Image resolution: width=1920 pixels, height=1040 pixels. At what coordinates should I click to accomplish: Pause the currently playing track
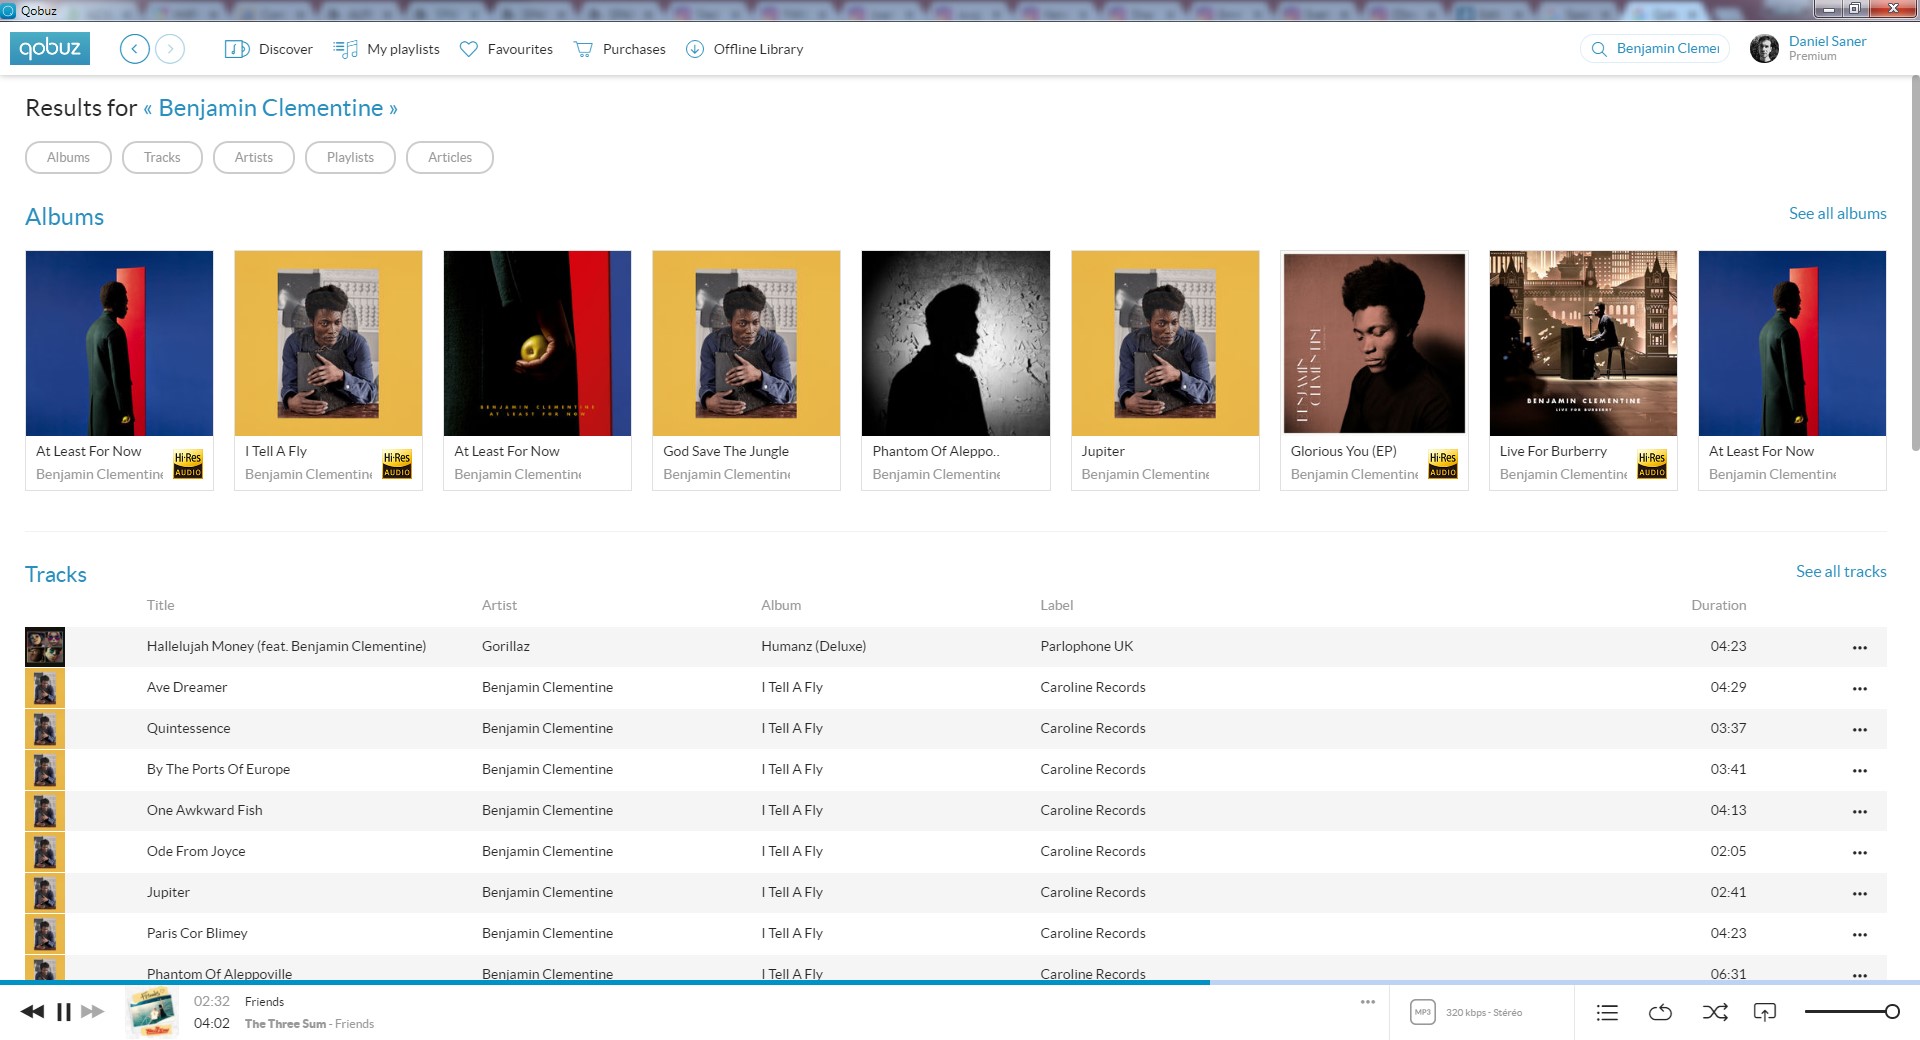pyautogui.click(x=63, y=1012)
